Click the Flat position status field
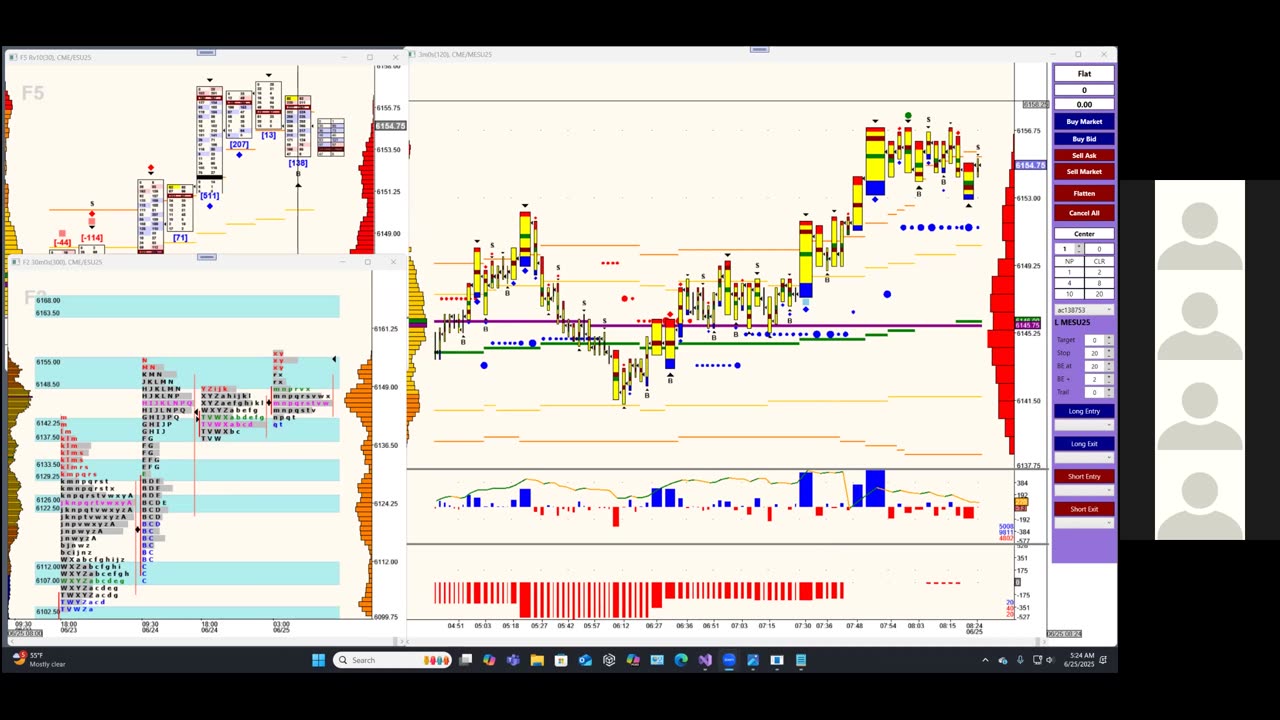Viewport: 1280px width, 720px height. [1084, 74]
